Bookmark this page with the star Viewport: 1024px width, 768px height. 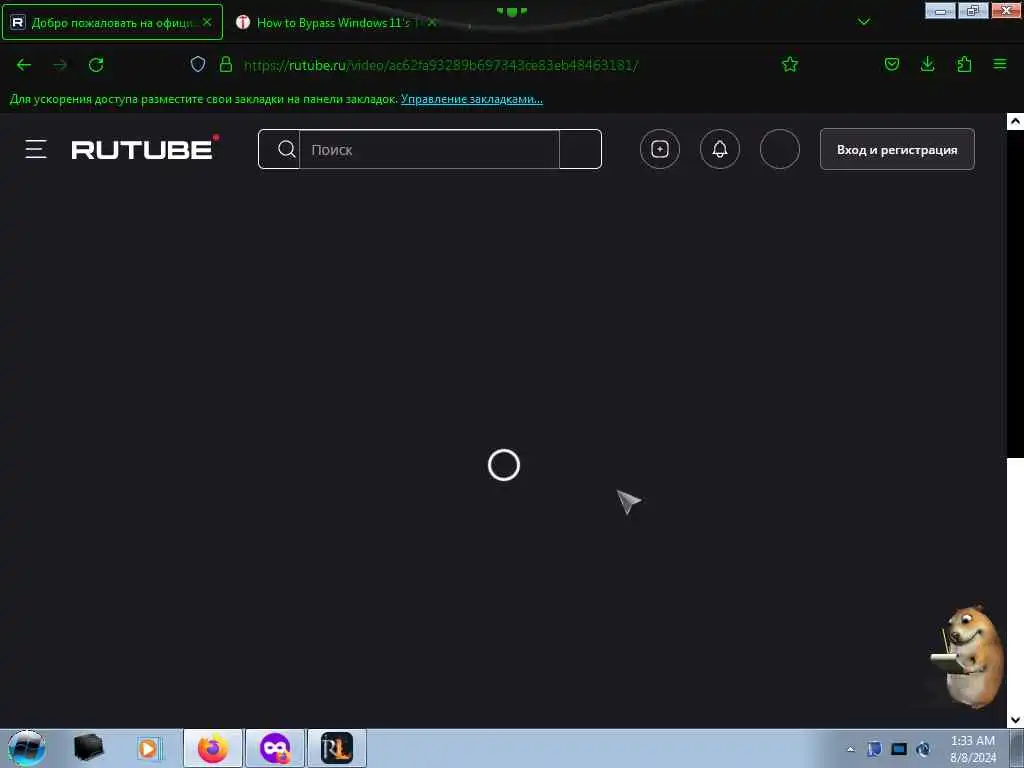790,64
